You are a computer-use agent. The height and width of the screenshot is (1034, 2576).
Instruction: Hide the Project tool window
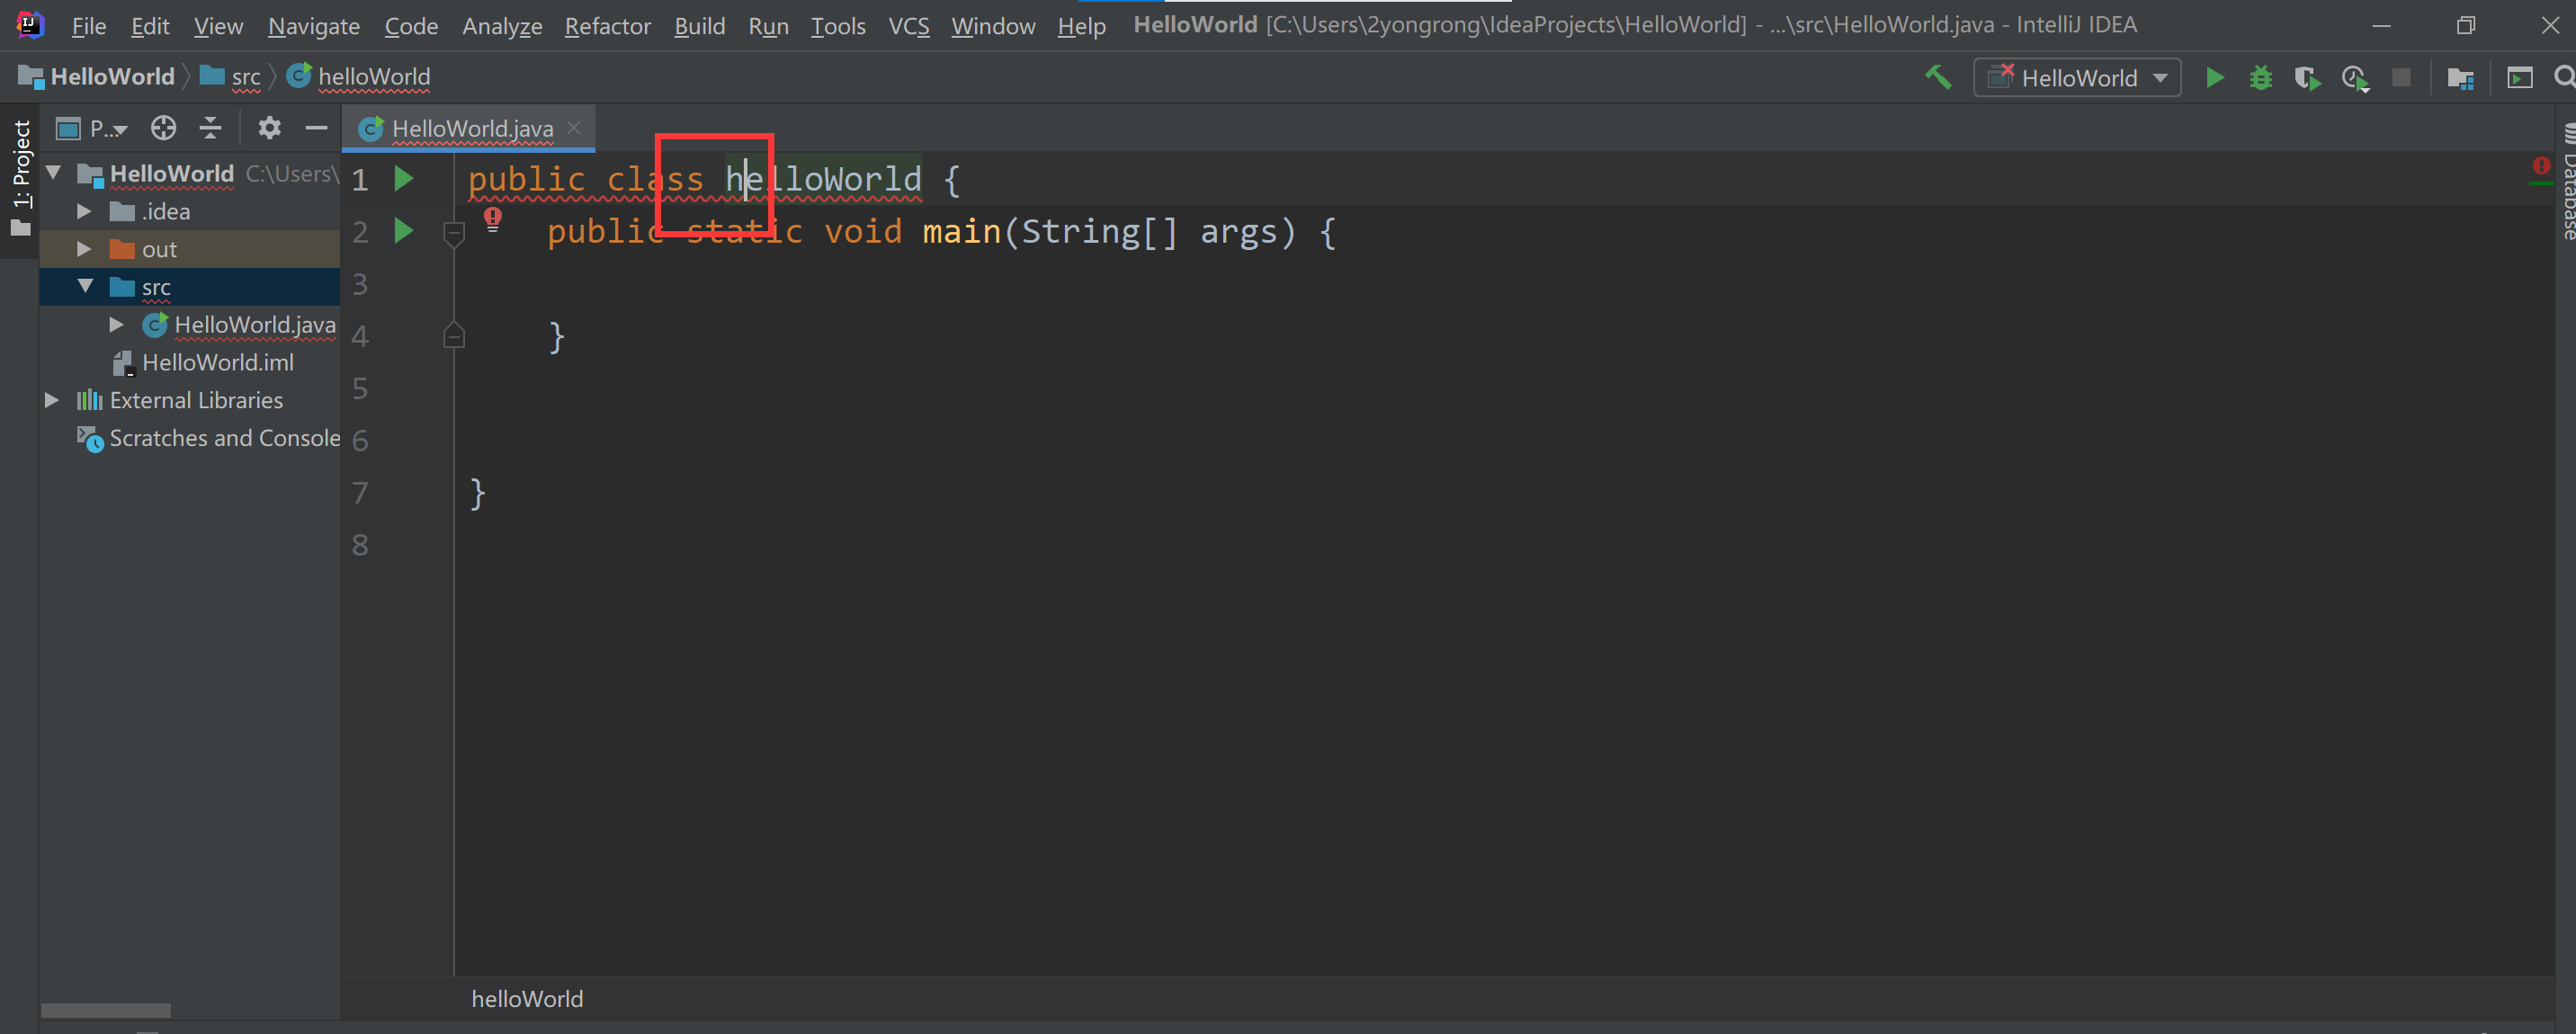pyautogui.click(x=316, y=128)
